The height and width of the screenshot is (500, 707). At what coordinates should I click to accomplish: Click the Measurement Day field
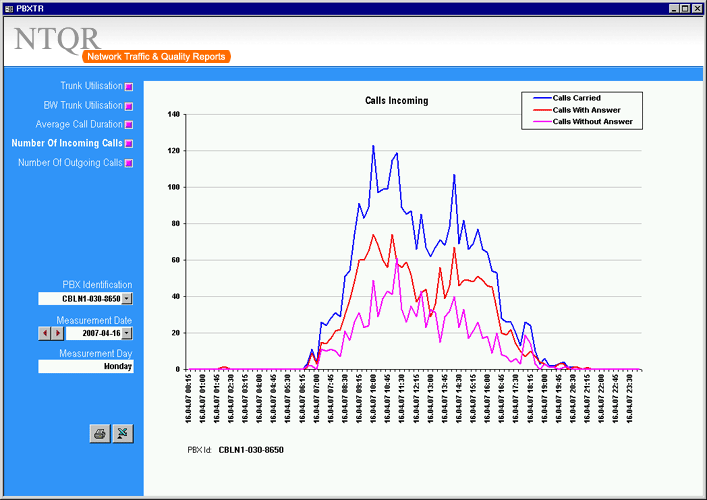pos(86,366)
